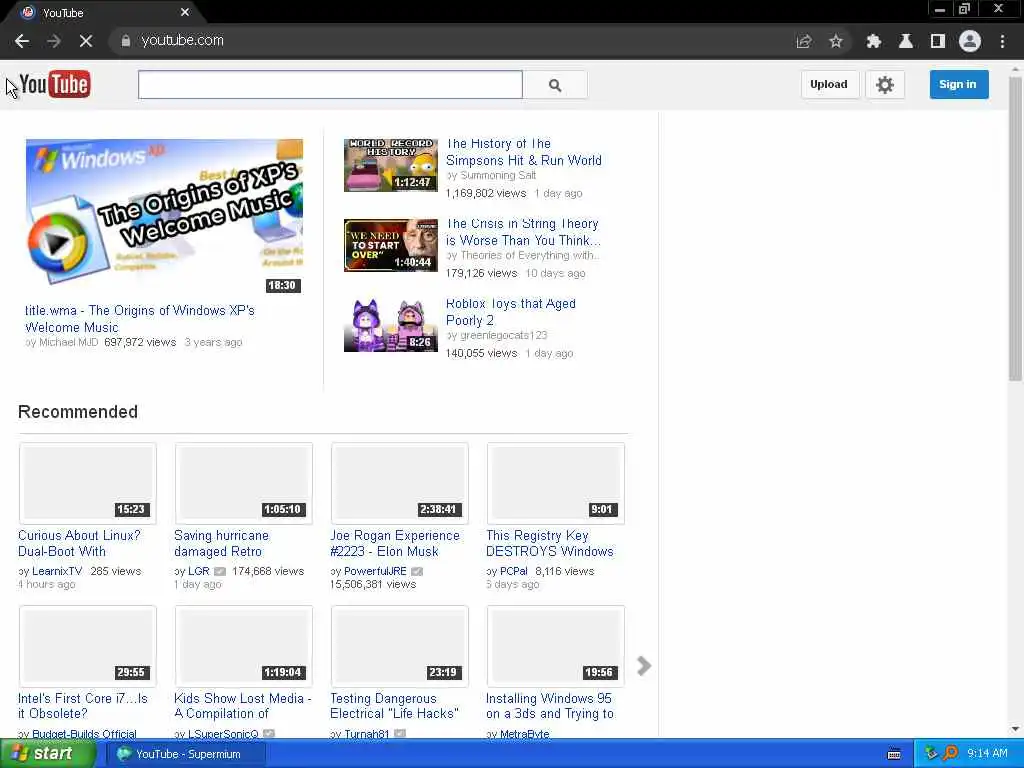The width and height of the screenshot is (1024, 768).
Task: Click the 19:56 Windows 95 on 3ds thumbnail
Action: 556,646
